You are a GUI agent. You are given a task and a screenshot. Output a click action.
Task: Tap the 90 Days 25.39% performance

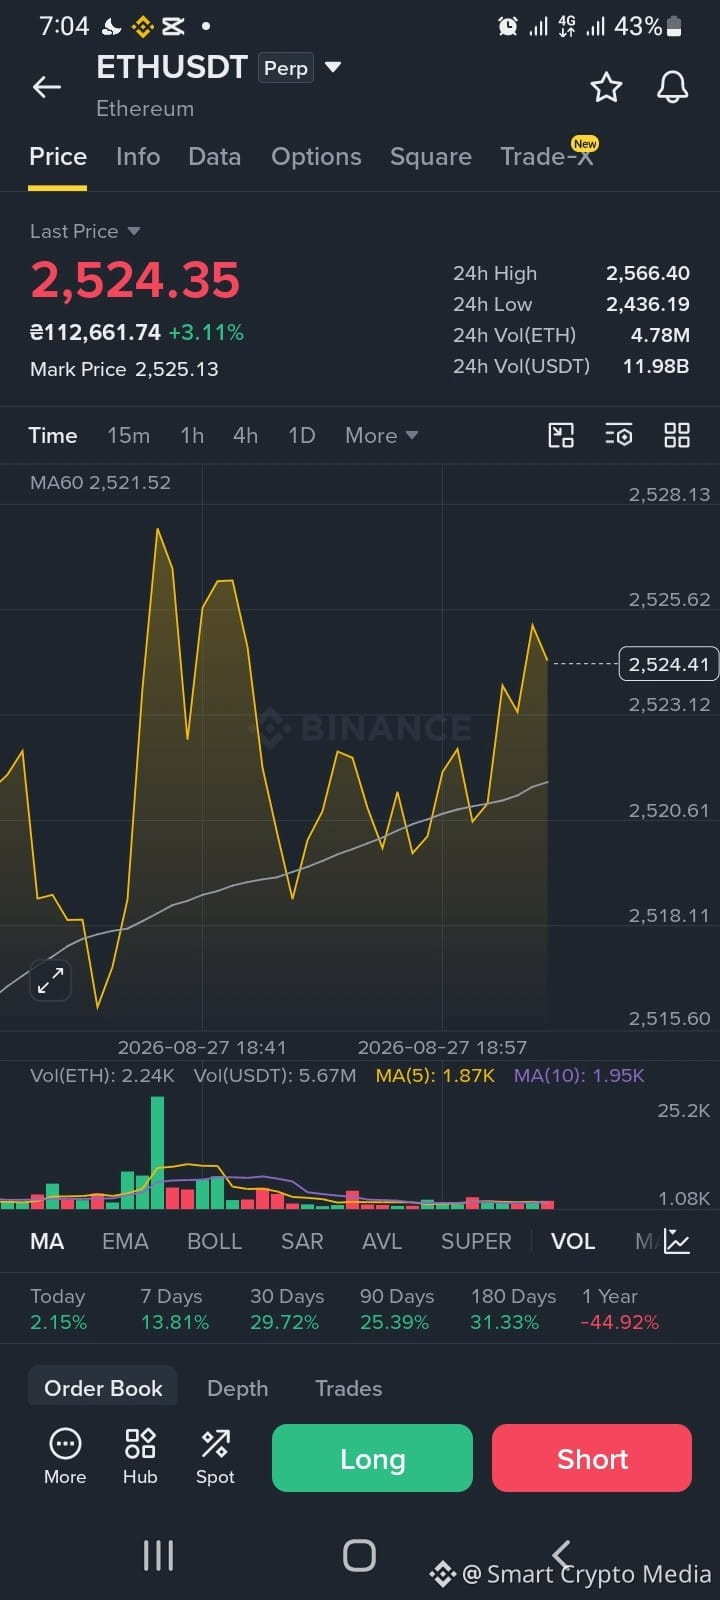tap(397, 1309)
